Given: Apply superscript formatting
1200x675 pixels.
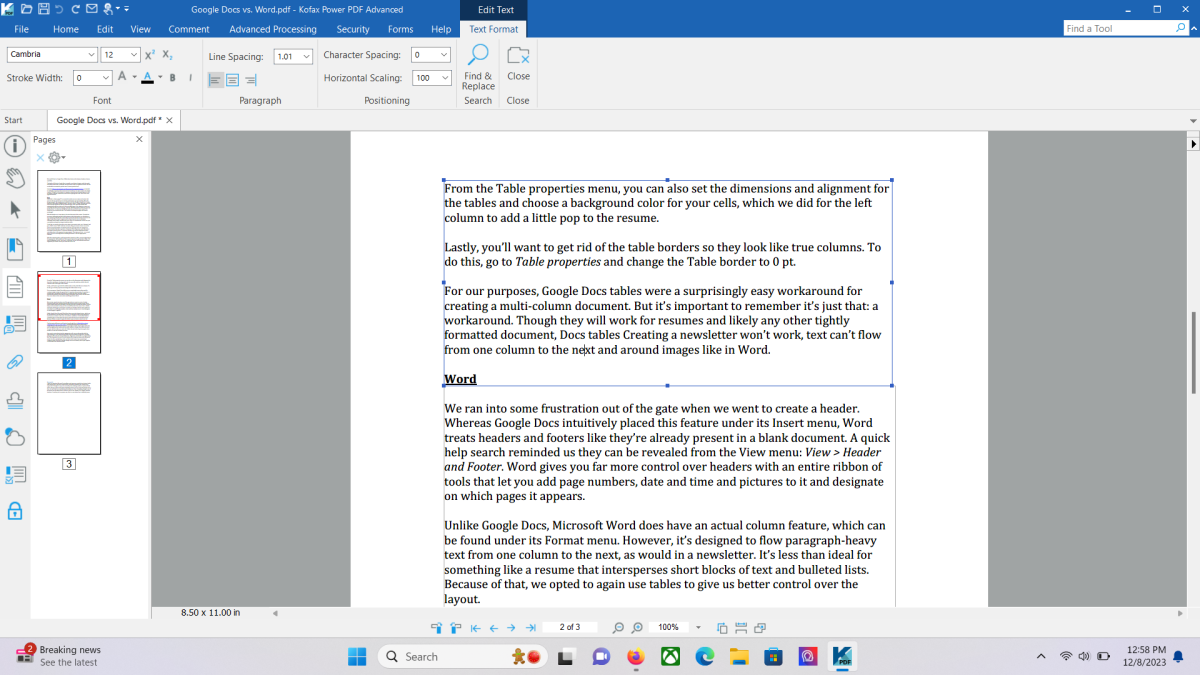Looking at the screenshot, I should coord(150,55).
